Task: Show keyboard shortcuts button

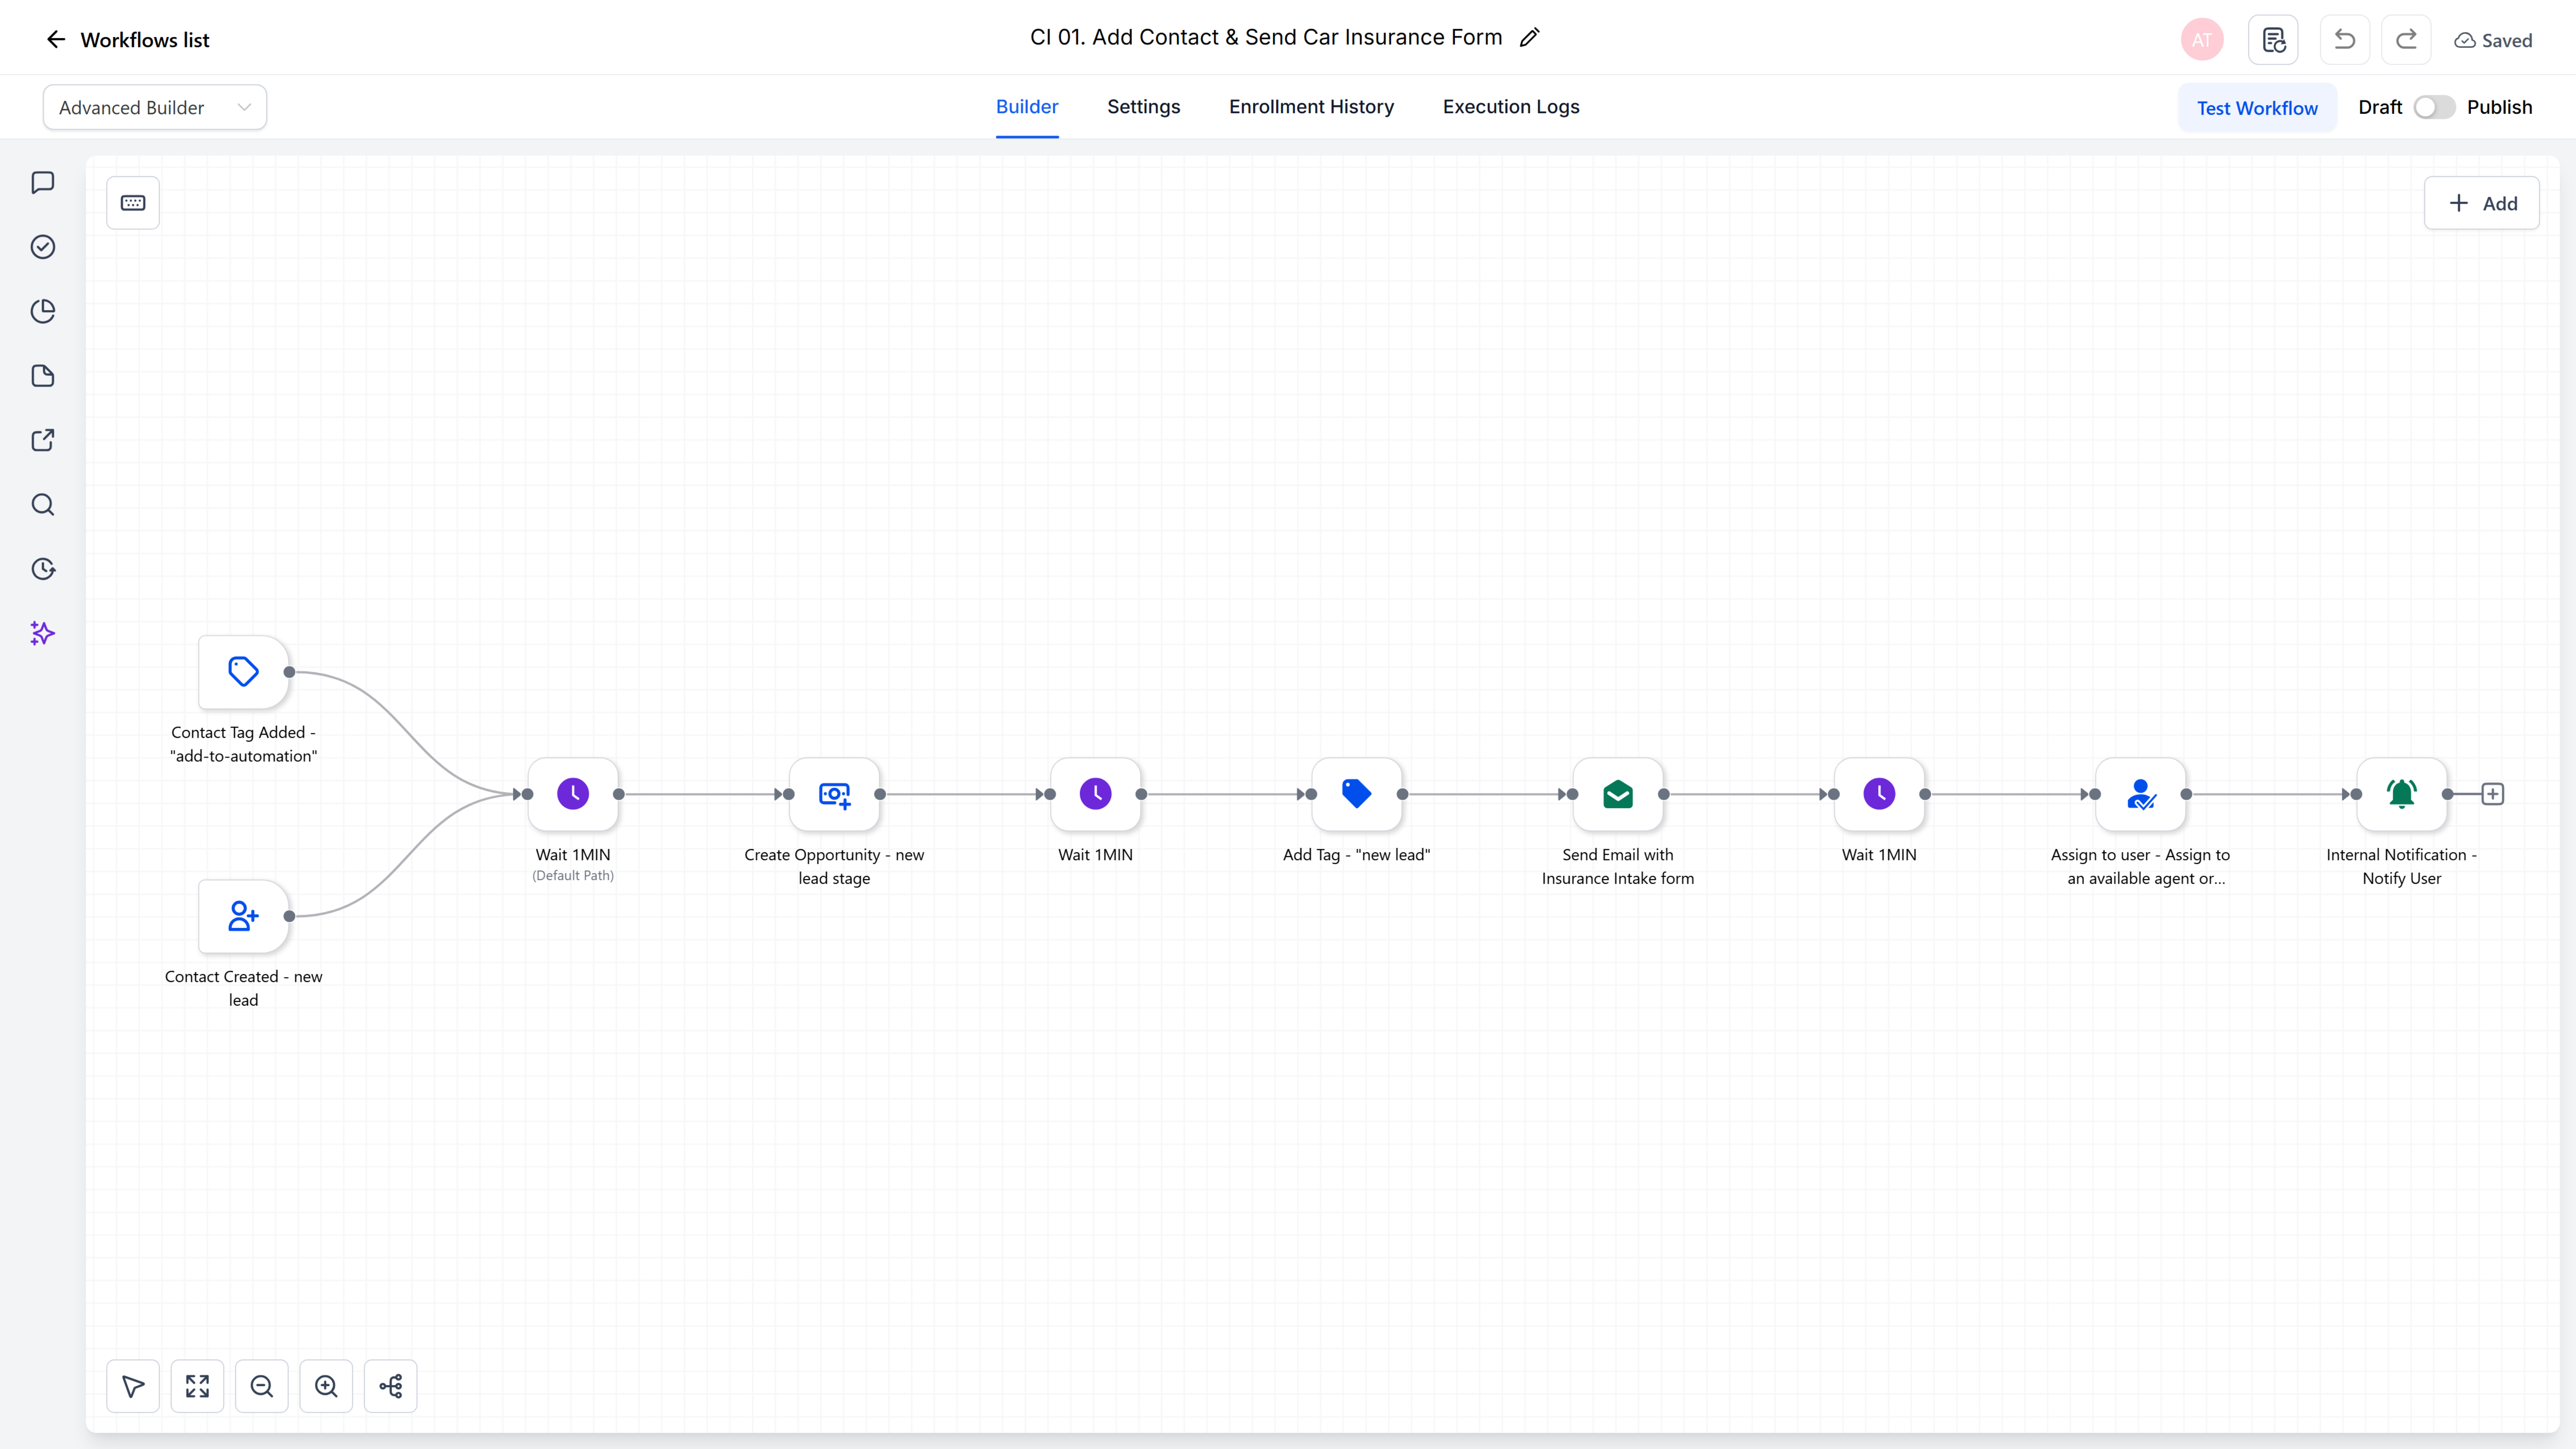Action: 133,203
